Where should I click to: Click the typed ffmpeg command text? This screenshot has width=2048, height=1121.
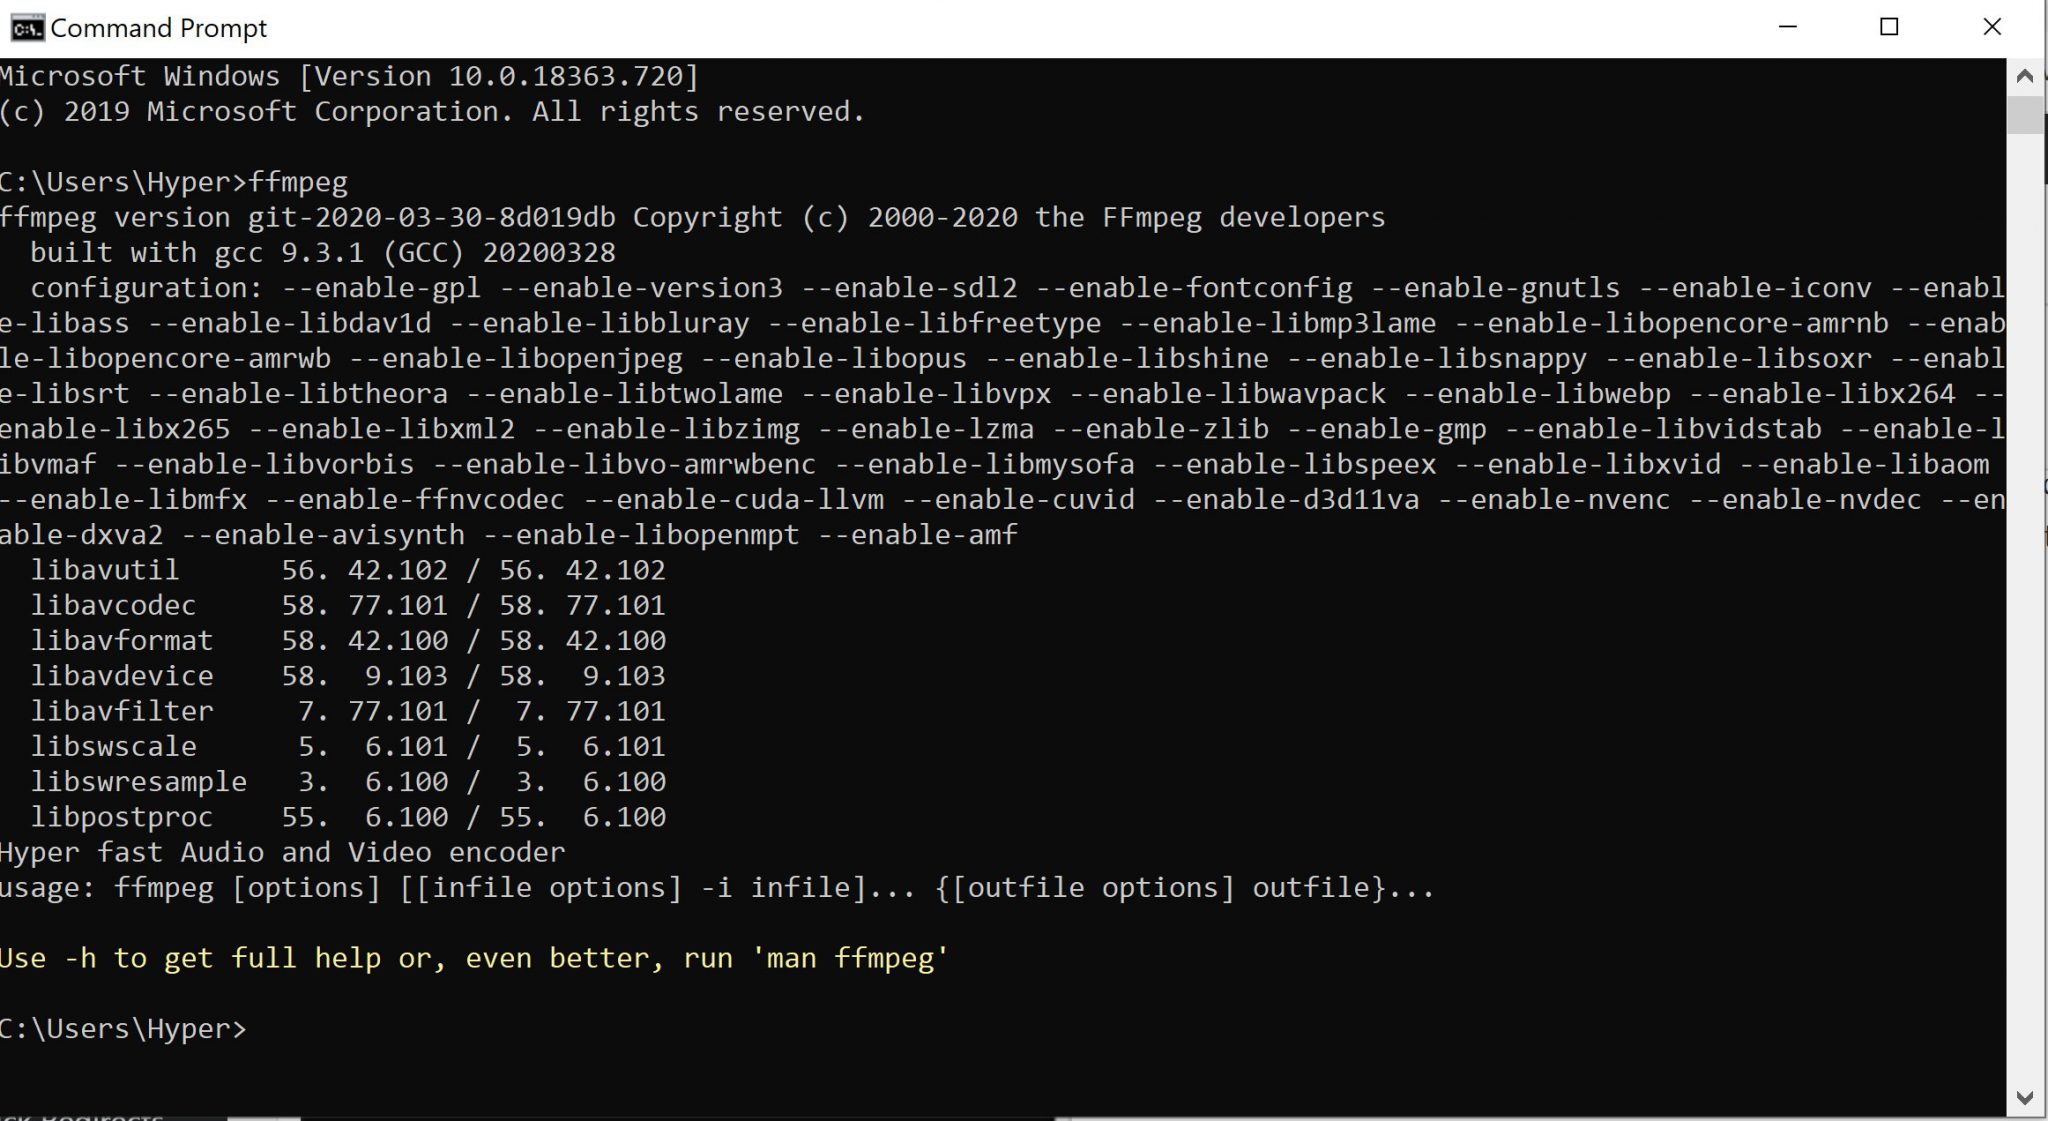298,182
